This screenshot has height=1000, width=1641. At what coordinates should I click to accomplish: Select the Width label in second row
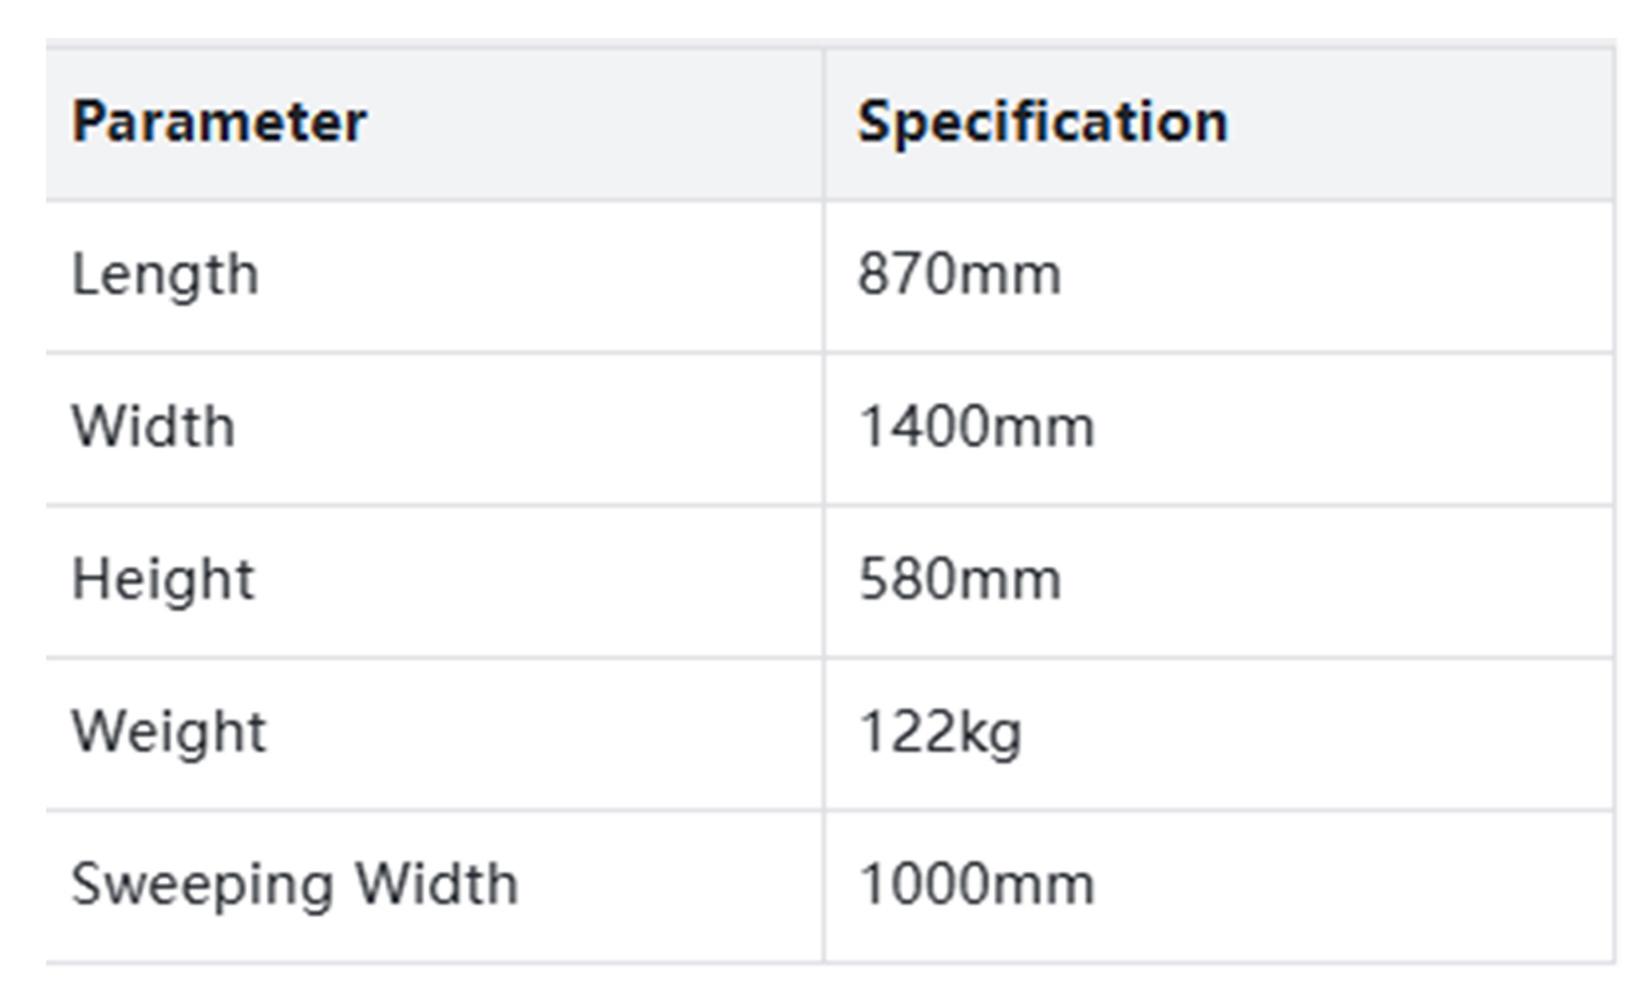pos(153,427)
